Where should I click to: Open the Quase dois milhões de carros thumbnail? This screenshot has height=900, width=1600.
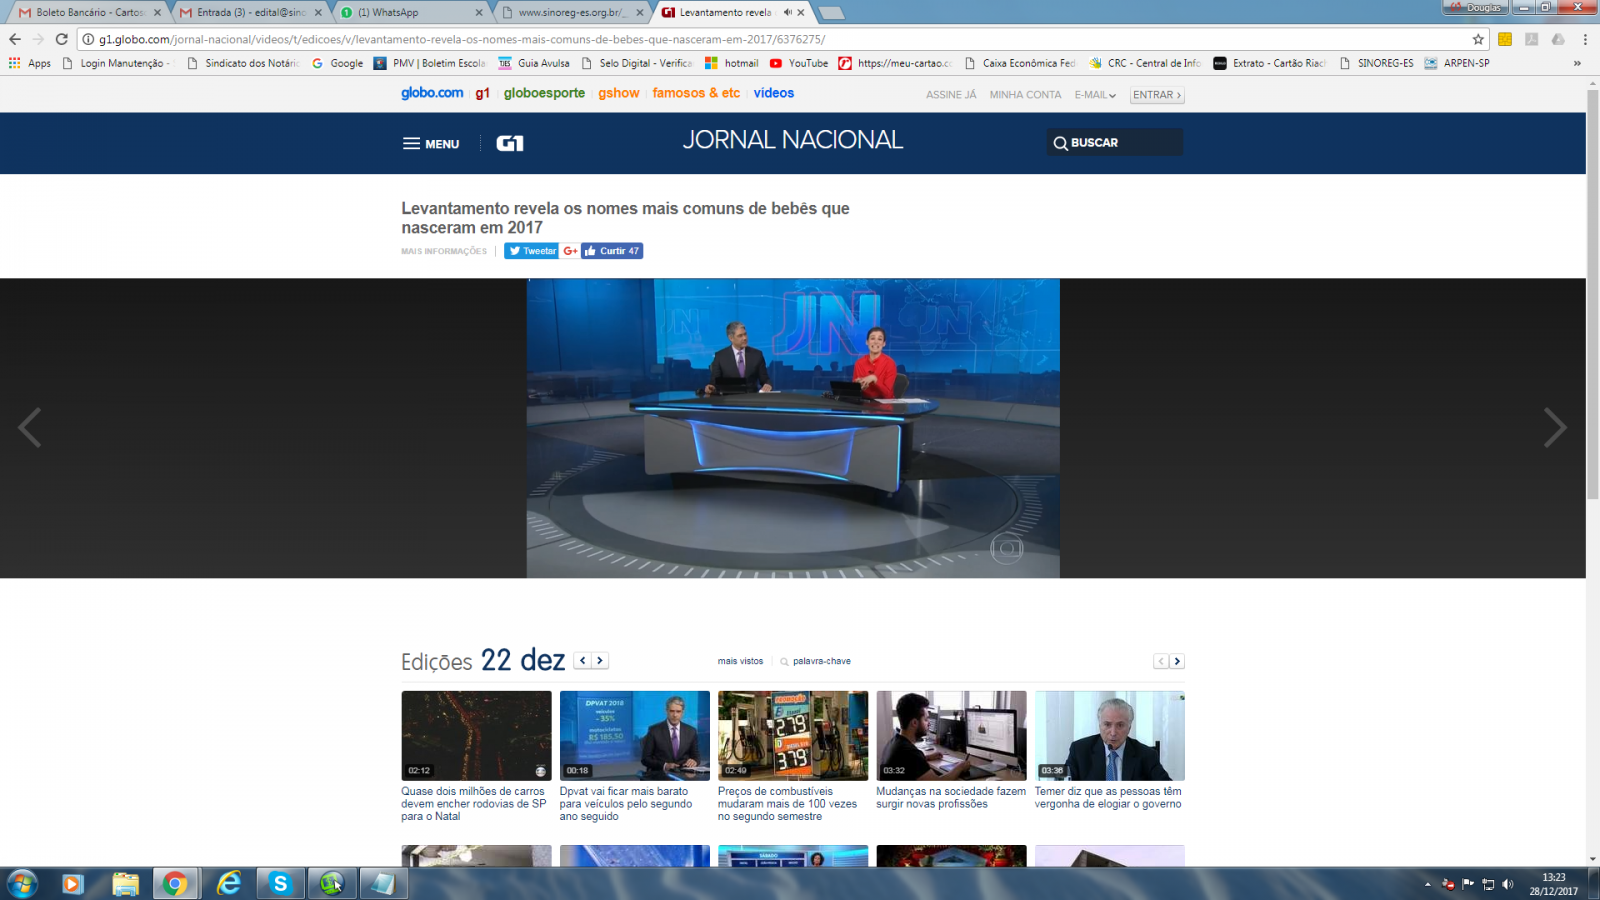[x=476, y=735]
